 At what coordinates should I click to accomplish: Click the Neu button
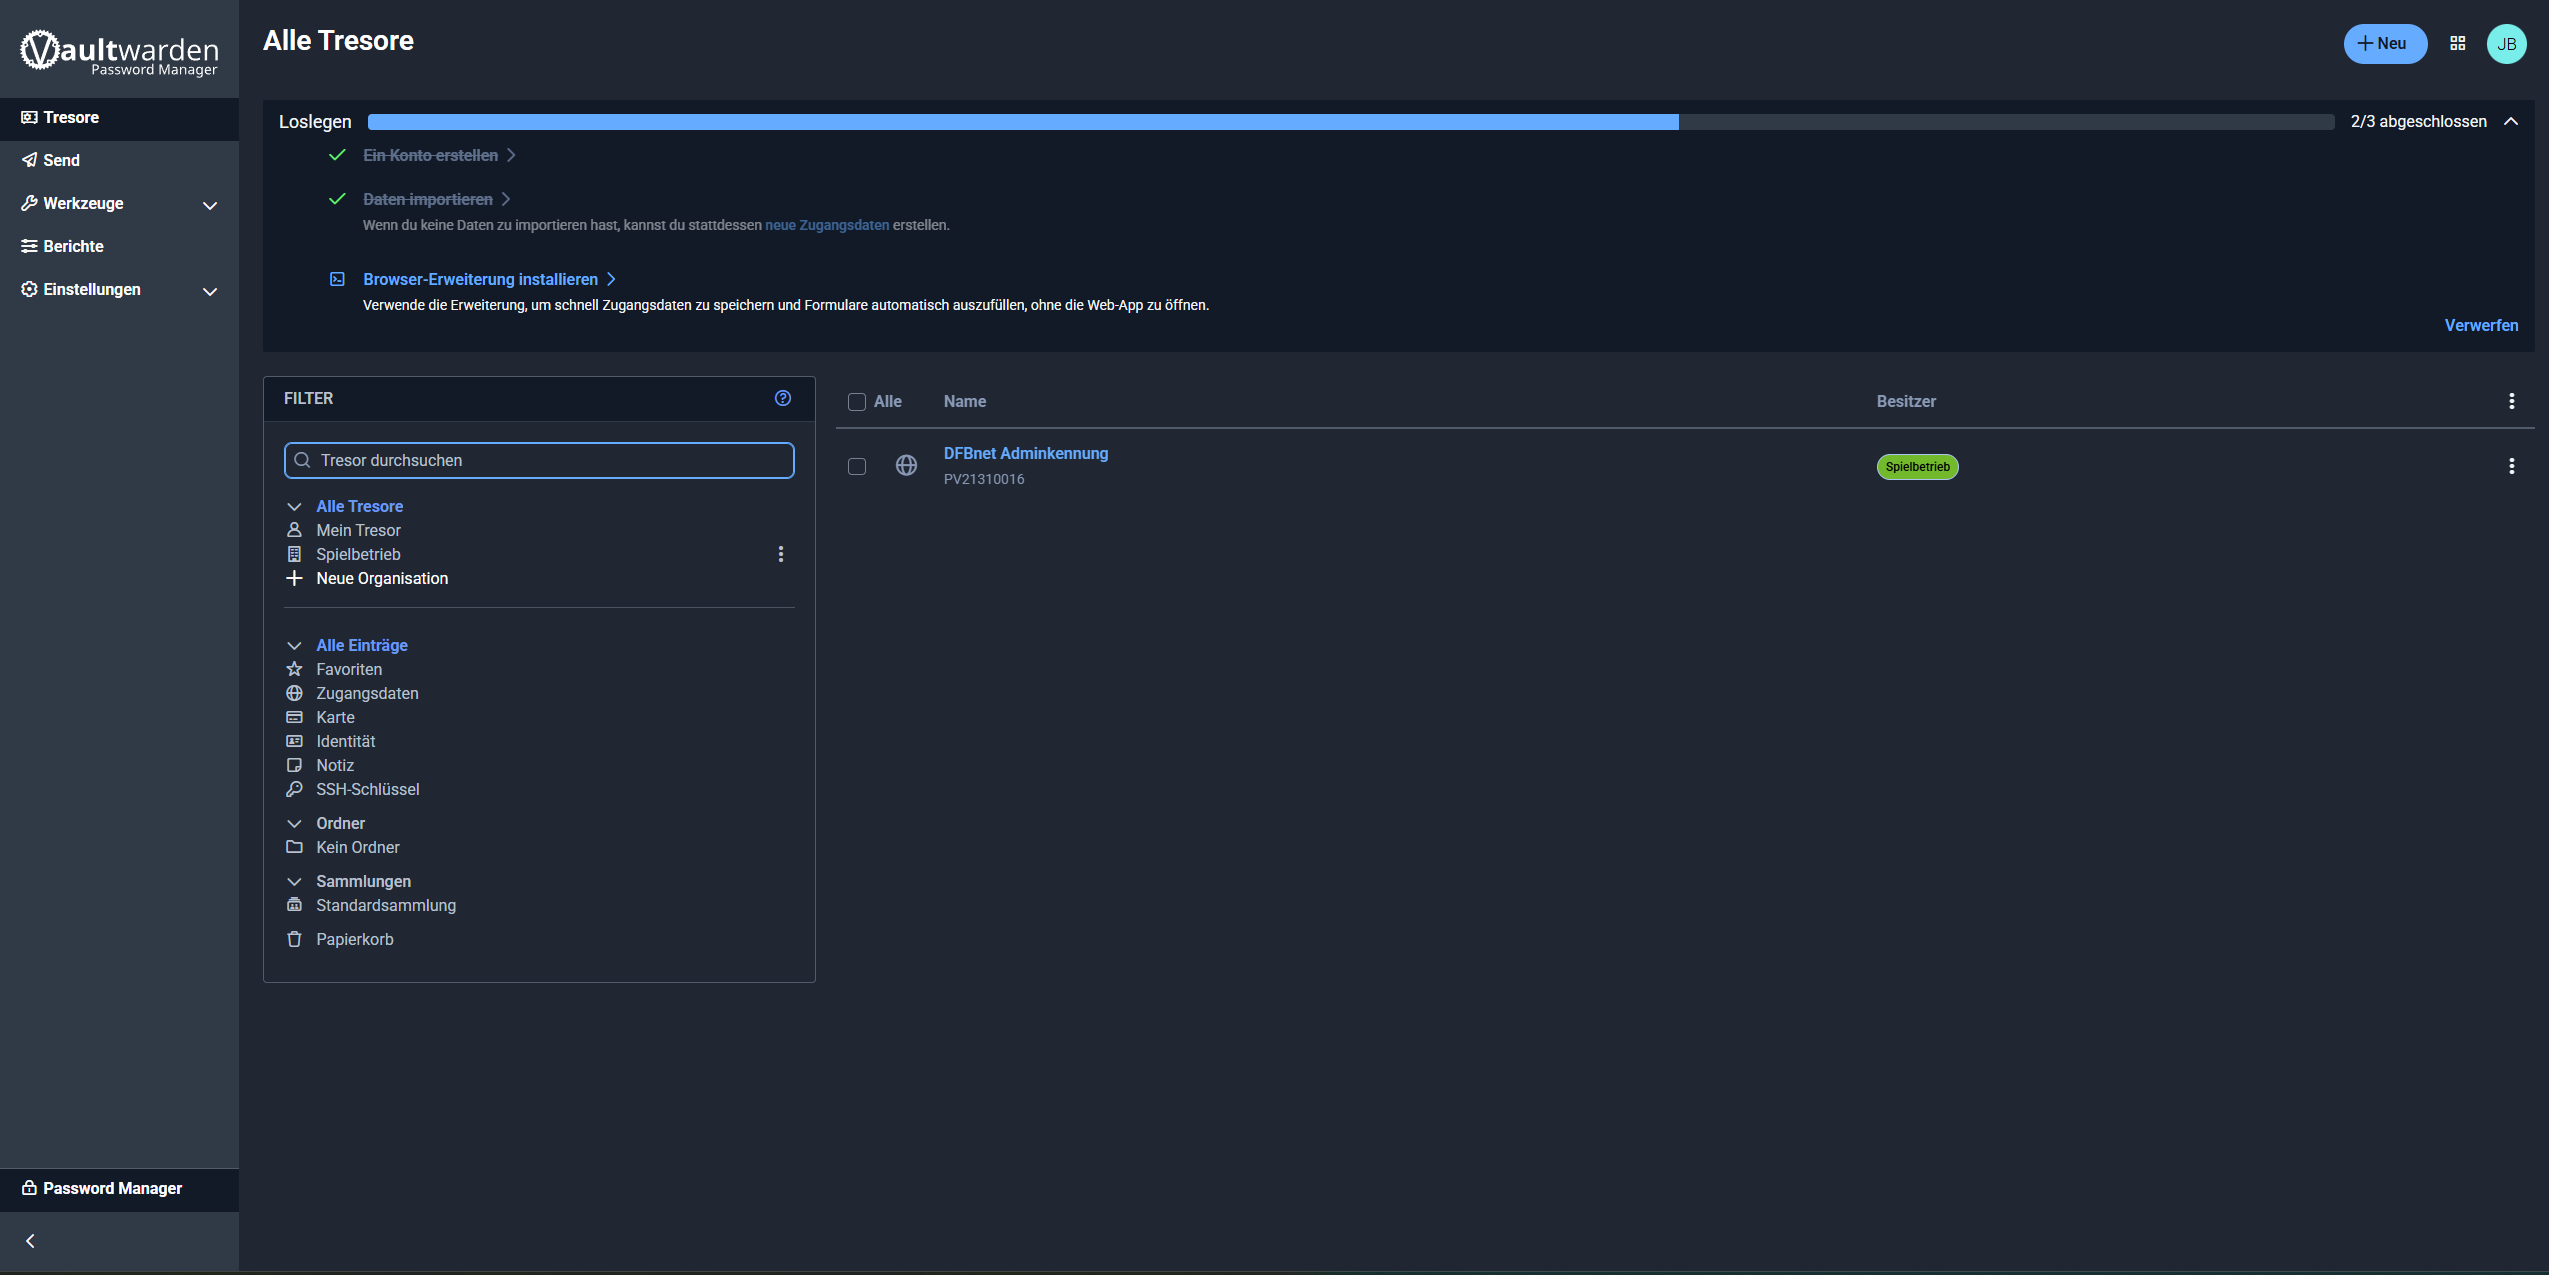point(2384,44)
